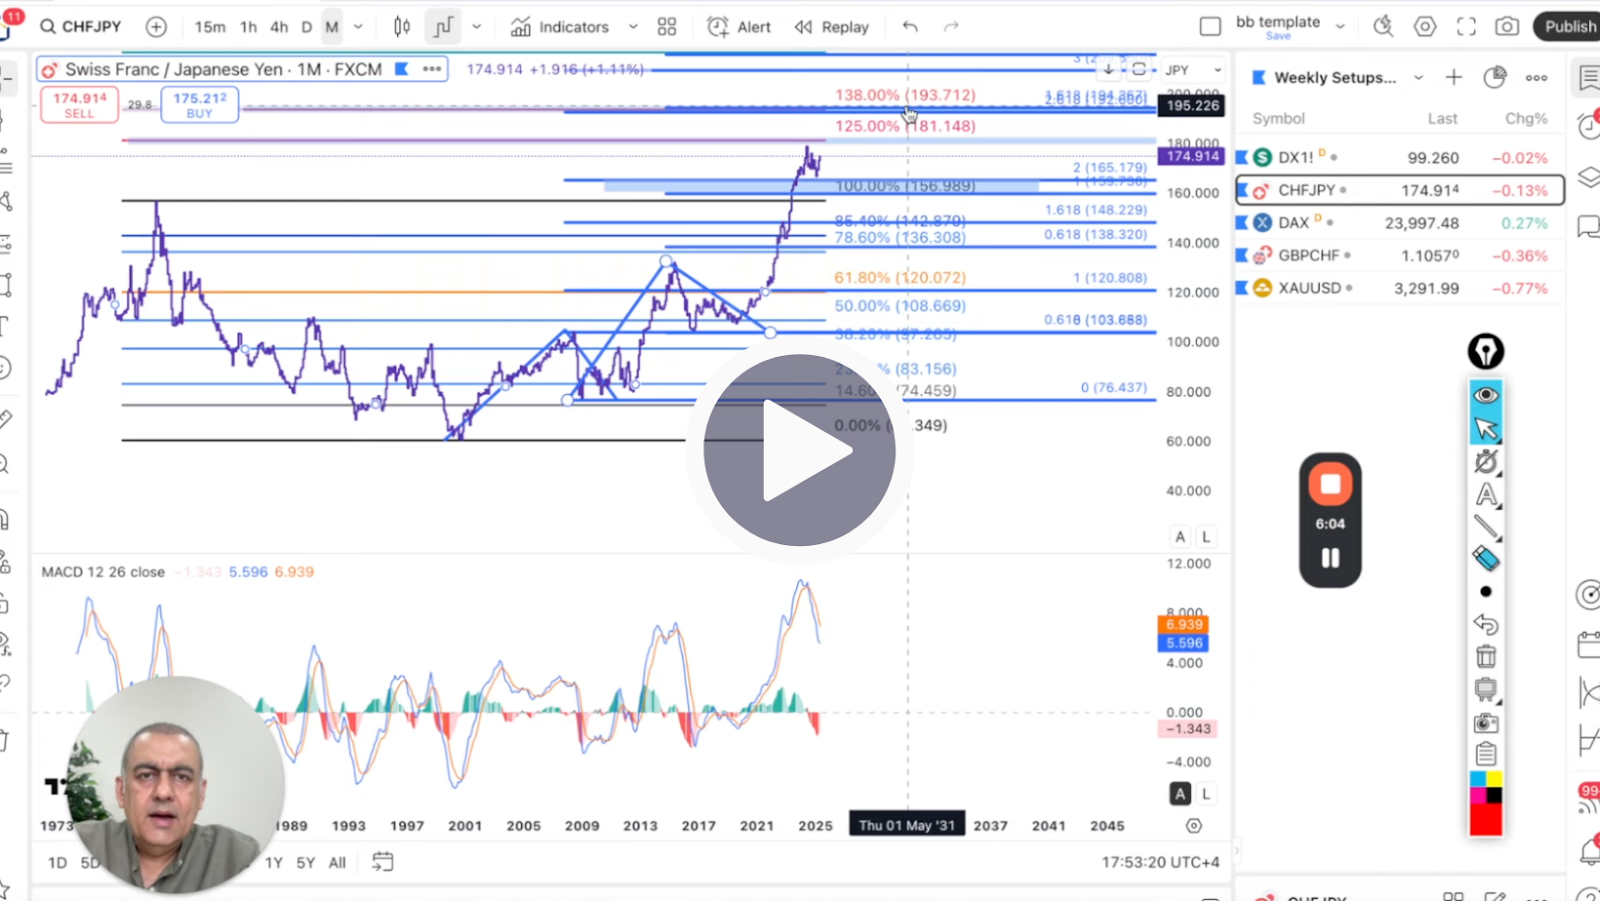Image resolution: width=1600 pixels, height=901 pixels.
Task: Clear annotations with trash icon
Action: click(x=1486, y=656)
